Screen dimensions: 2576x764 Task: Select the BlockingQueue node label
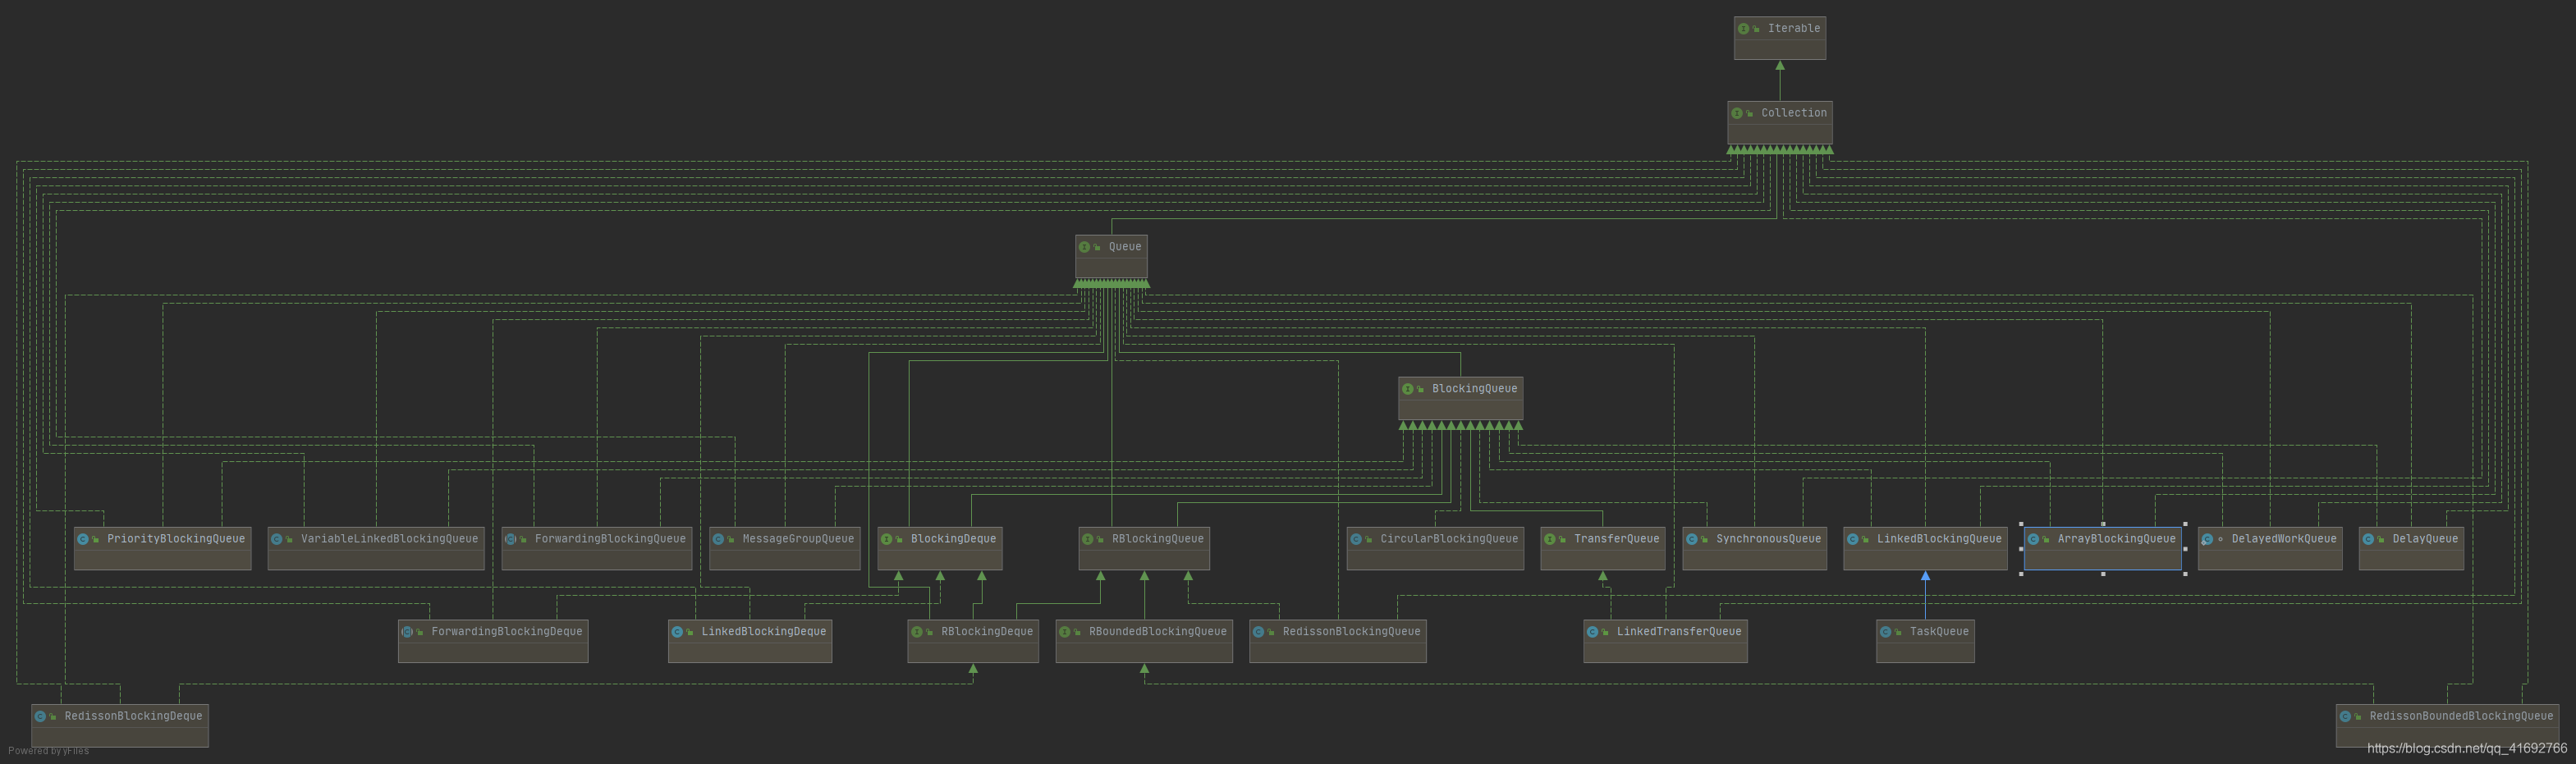pos(1474,389)
